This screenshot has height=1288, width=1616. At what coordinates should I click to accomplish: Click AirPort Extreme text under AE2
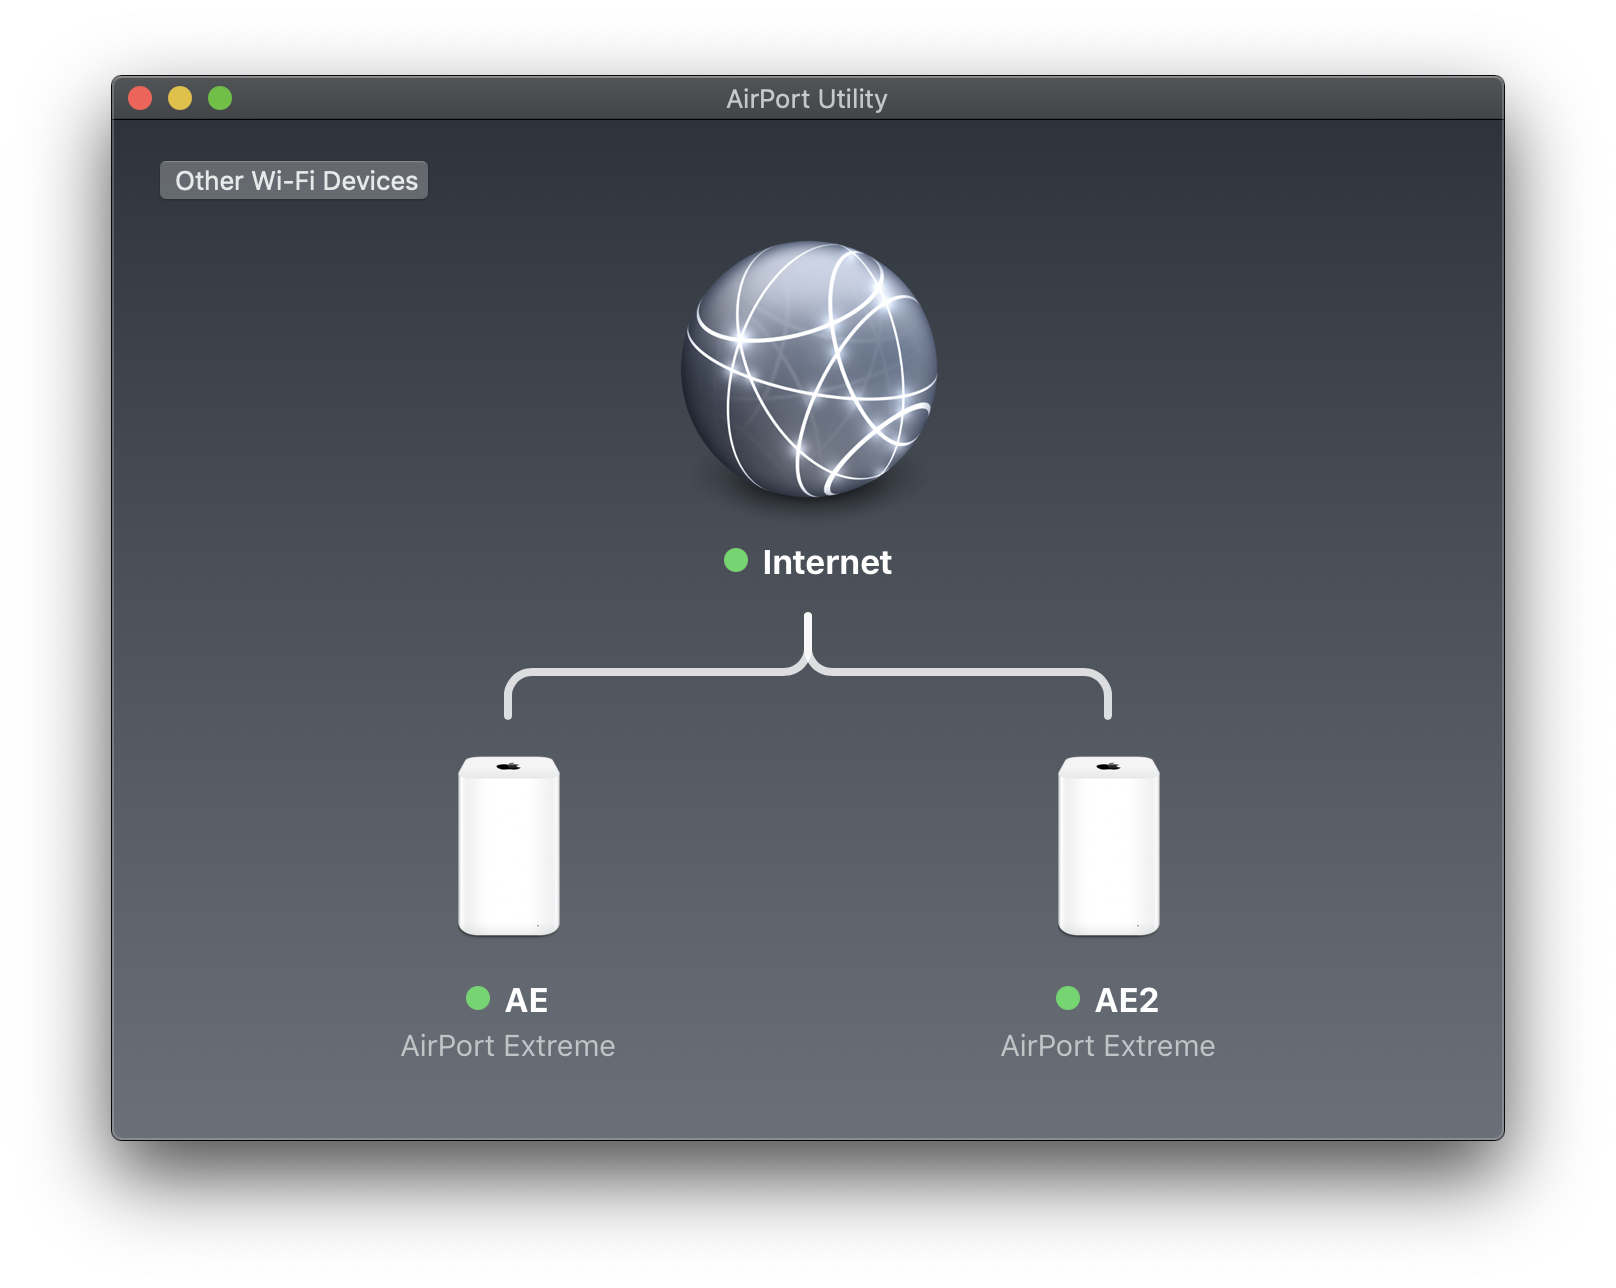1108,1046
